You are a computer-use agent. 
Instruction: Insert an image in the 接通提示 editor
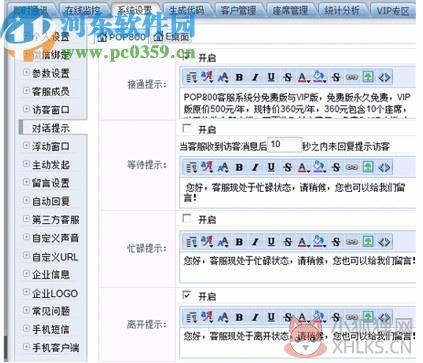[368, 77]
